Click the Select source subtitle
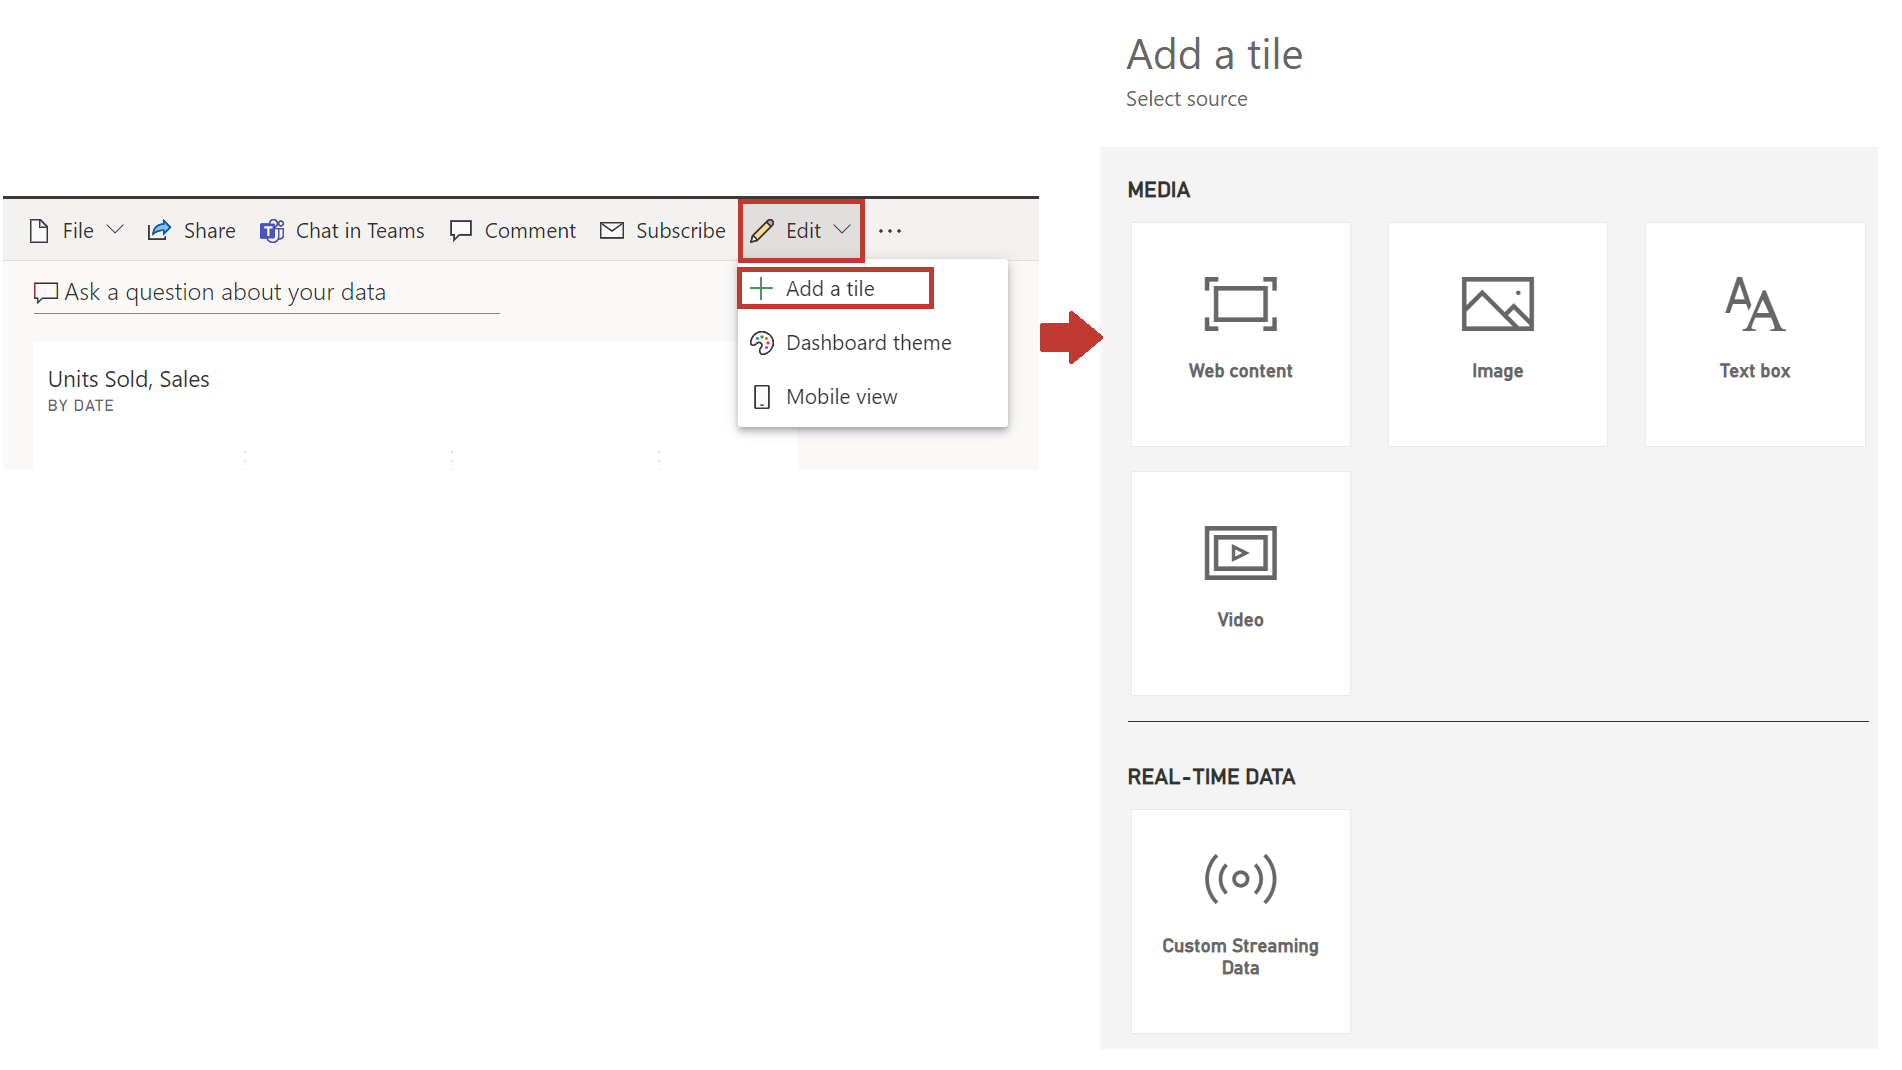1902x1070 pixels. coord(1186,99)
